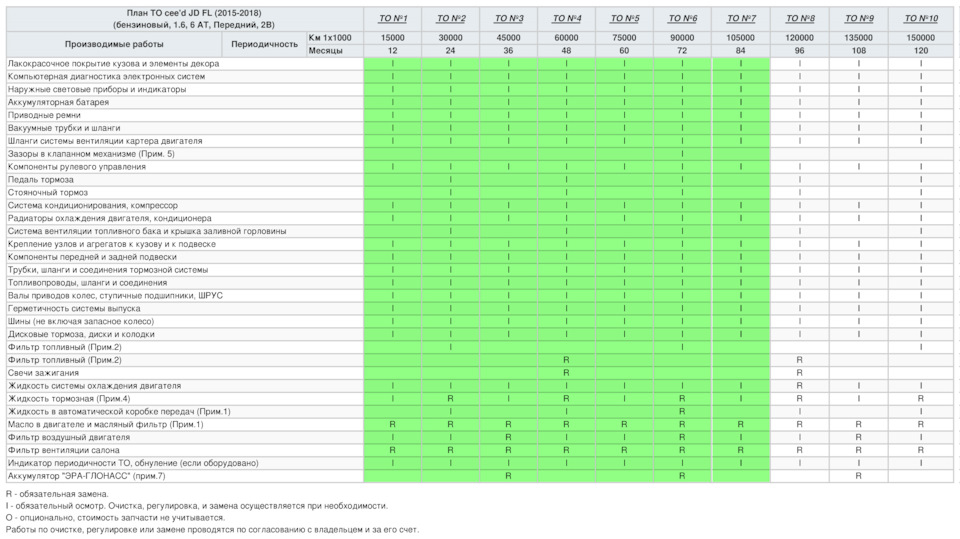960x539 pixels.
Task: Select the 105000 km value
Action: (x=741, y=37)
